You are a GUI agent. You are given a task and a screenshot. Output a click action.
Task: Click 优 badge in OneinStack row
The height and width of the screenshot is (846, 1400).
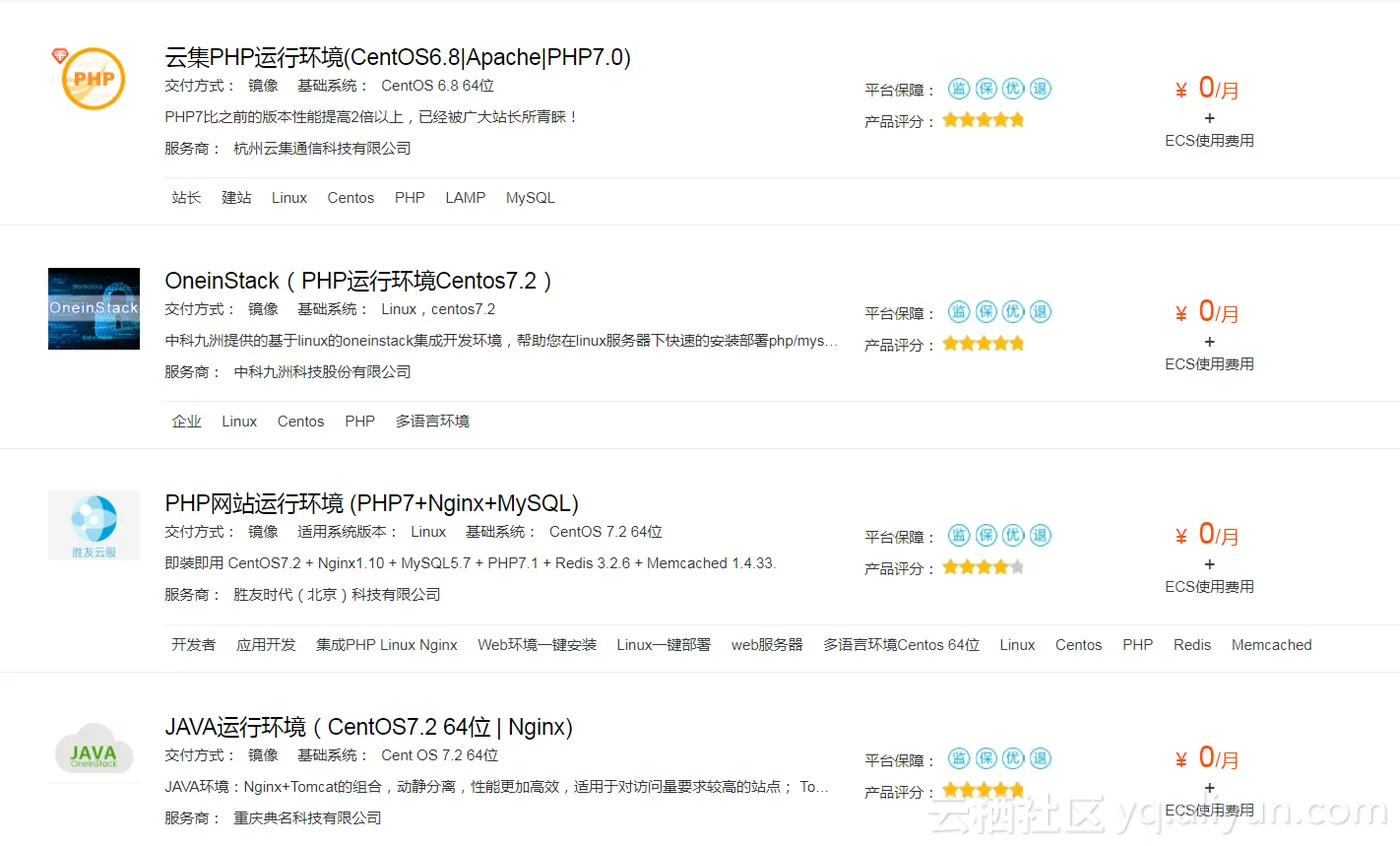[x=1014, y=312]
